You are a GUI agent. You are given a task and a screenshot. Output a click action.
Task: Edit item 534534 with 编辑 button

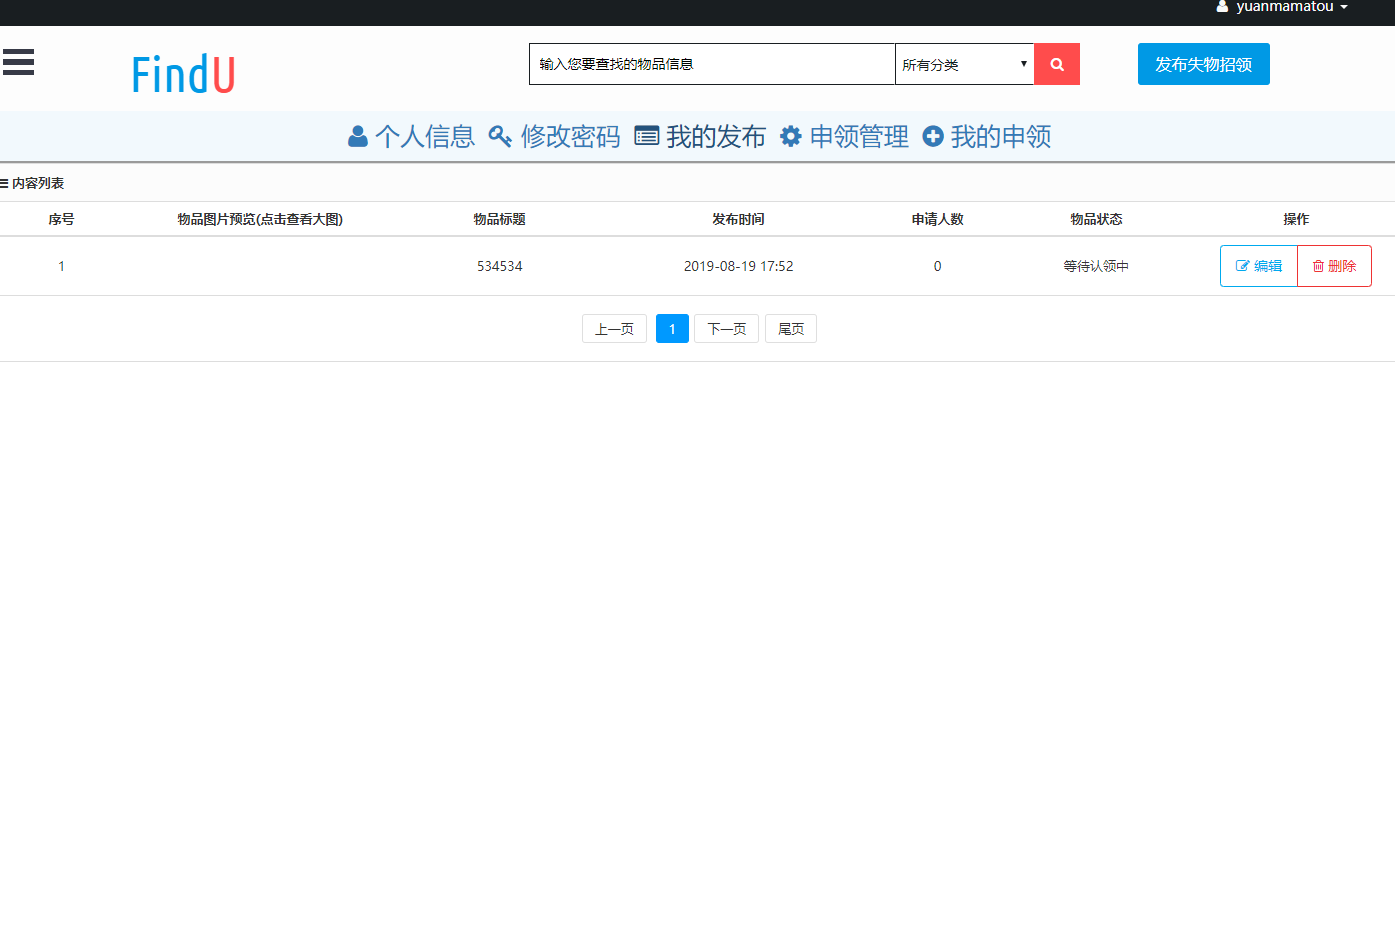[x=1258, y=266]
